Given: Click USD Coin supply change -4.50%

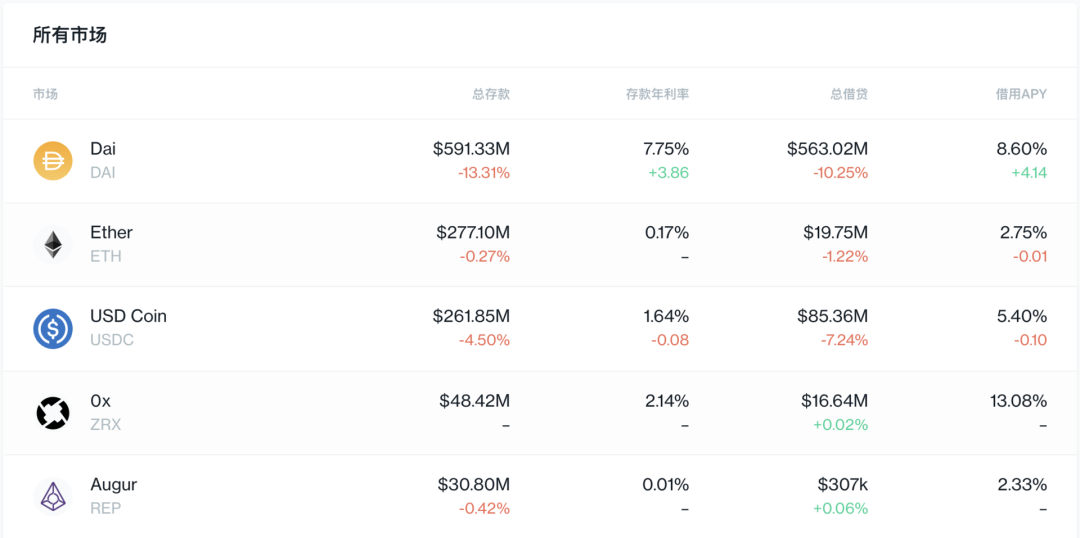Looking at the screenshot, I should (x=485, y=340).
